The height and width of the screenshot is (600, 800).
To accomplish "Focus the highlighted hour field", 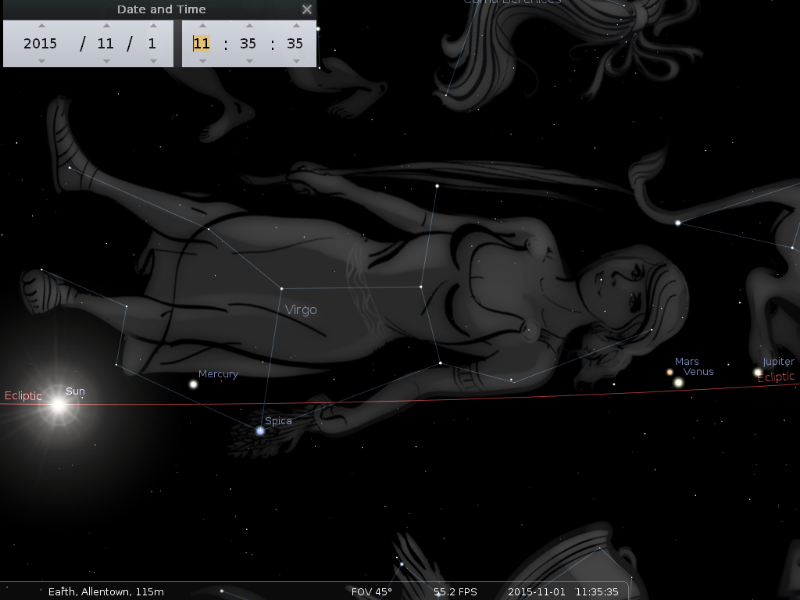I will [202, 44].
